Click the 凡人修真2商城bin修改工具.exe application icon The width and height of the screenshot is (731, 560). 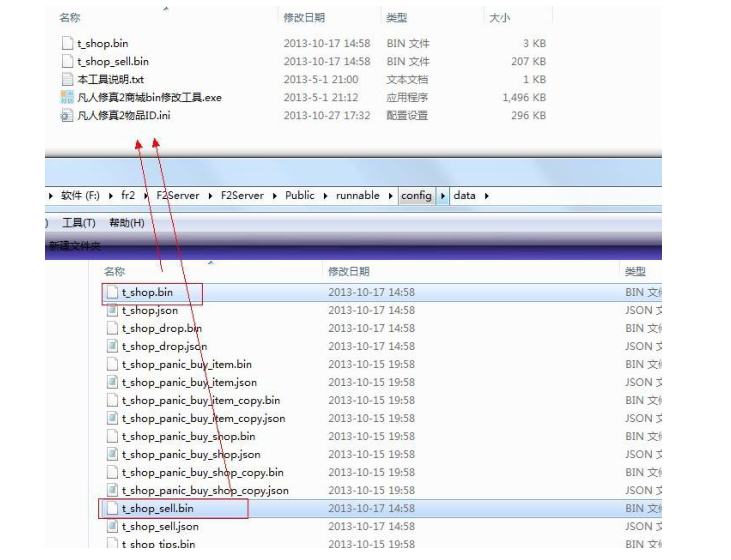click(x=67, y=97)
